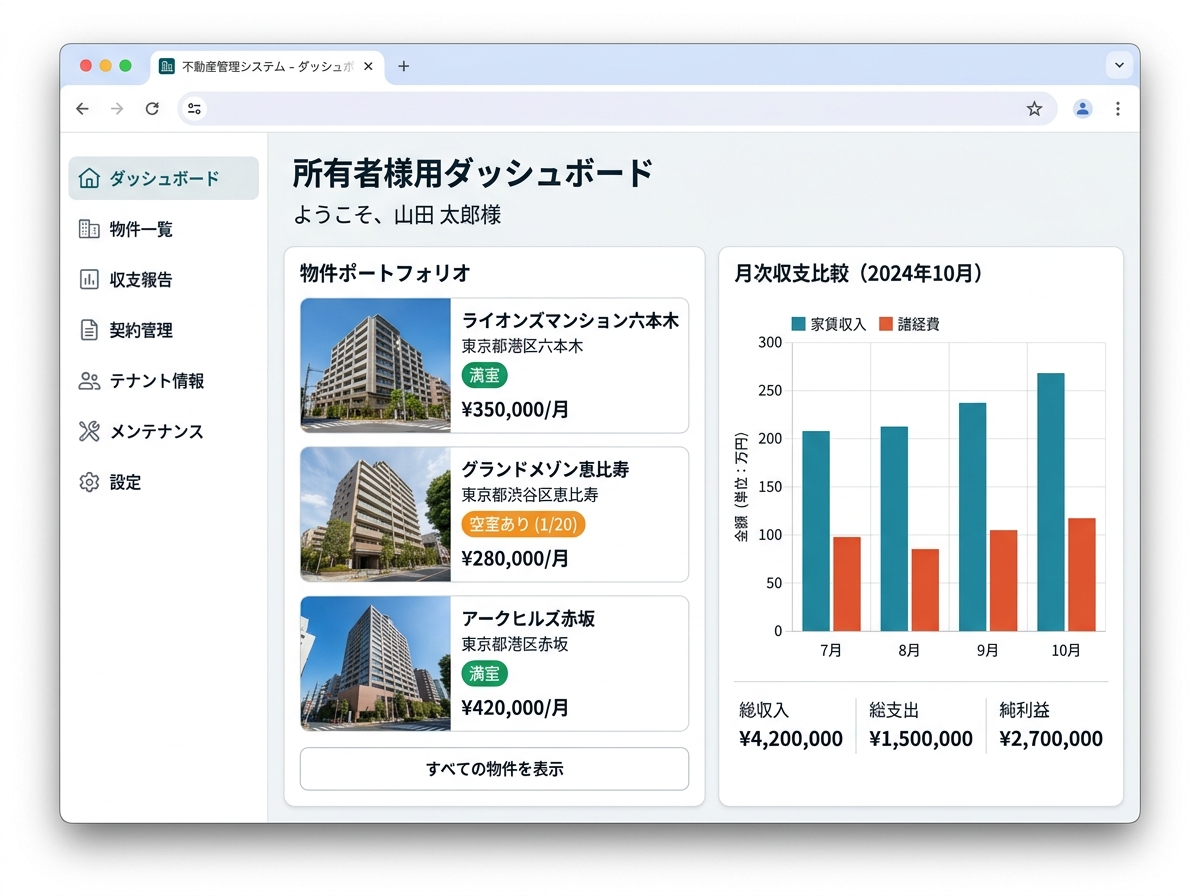1200x896 pixels.
Task: Select the メンテナンス wrench icon
Action: (x=88, y=431)
